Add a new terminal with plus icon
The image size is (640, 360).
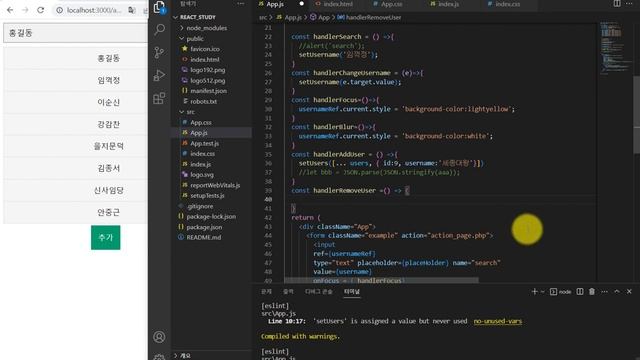pos(534,291)
